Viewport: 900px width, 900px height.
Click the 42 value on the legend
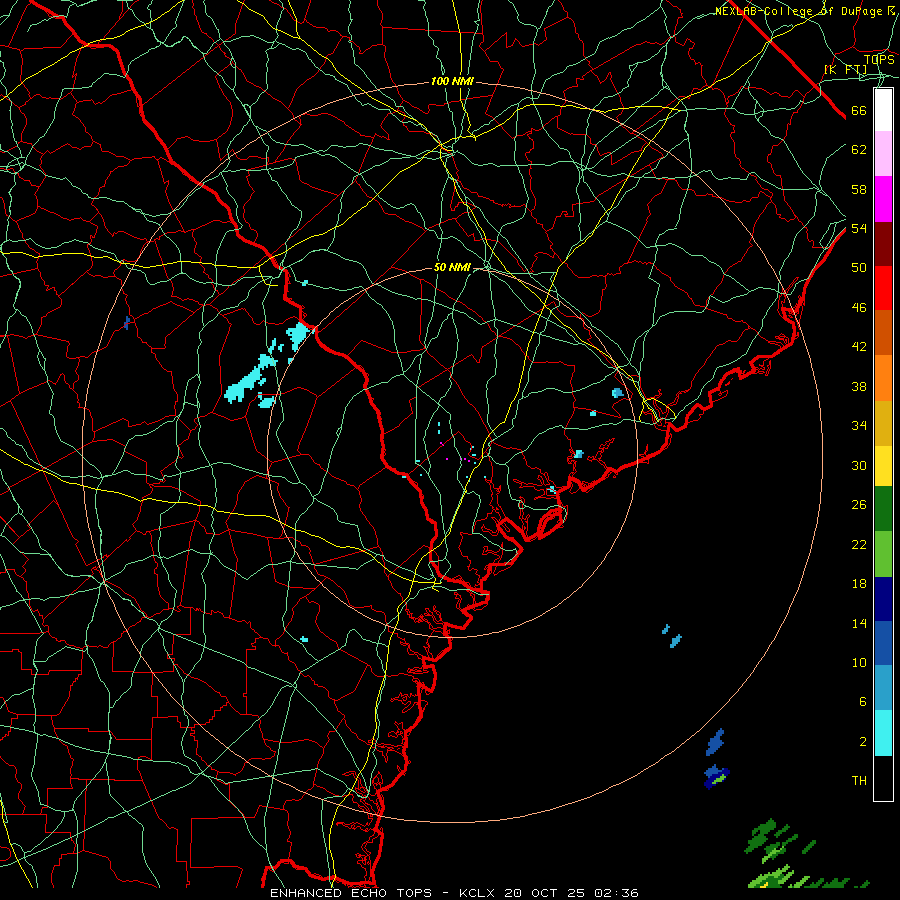click(x=859, y=347)
